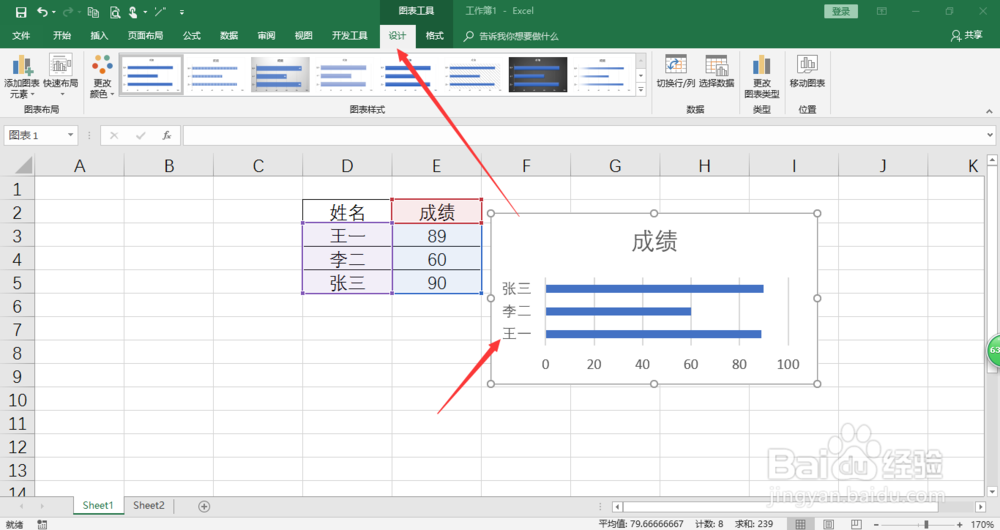
Task: Select the Sheet2 worksheet tab
Action: (x=149, y=506)
